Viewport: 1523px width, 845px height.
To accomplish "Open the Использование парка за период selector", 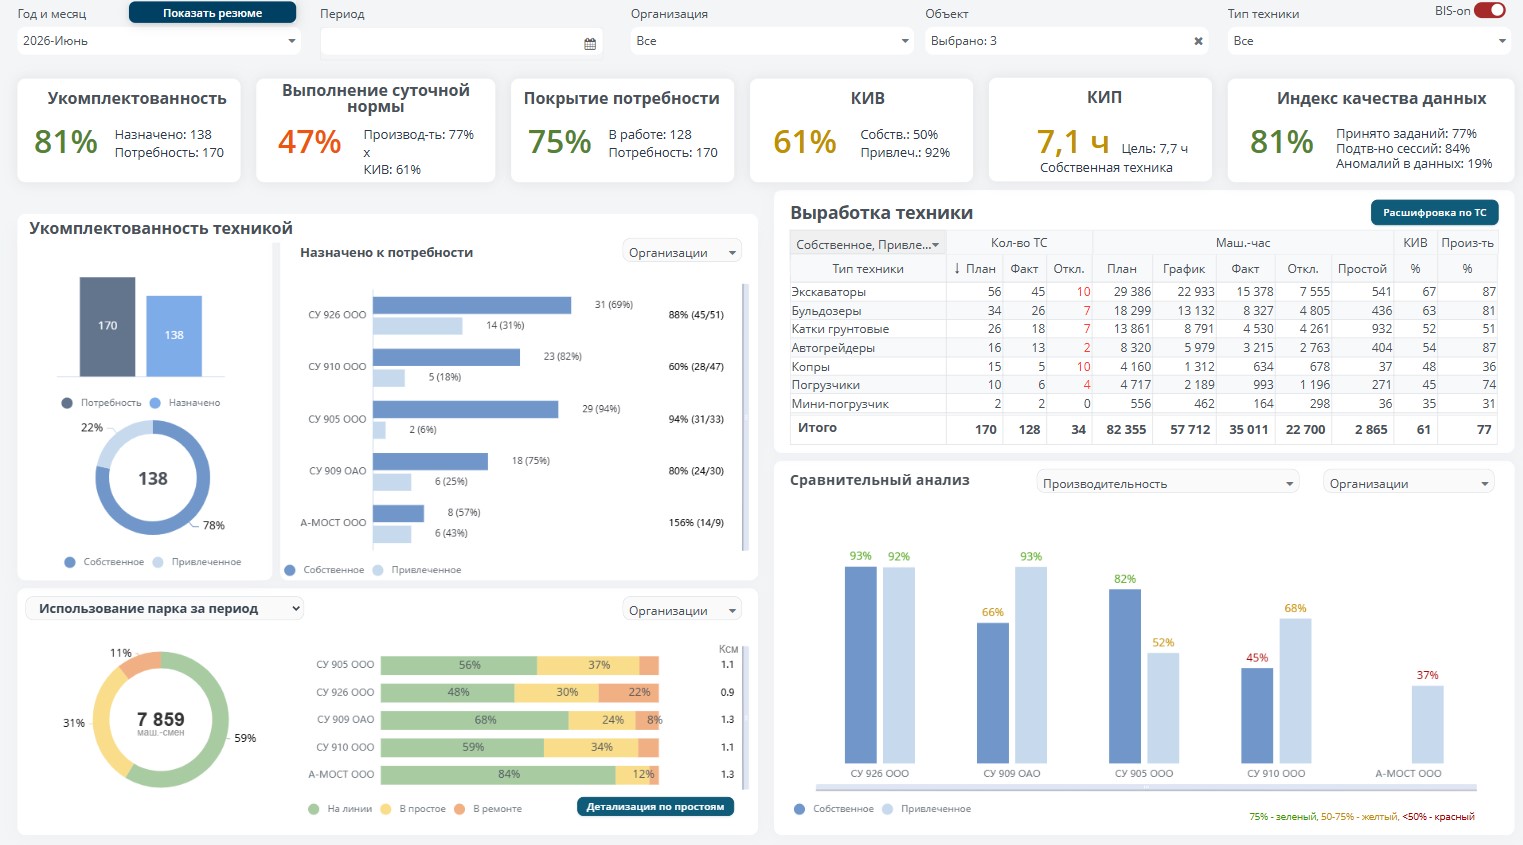I will point(165,608).
